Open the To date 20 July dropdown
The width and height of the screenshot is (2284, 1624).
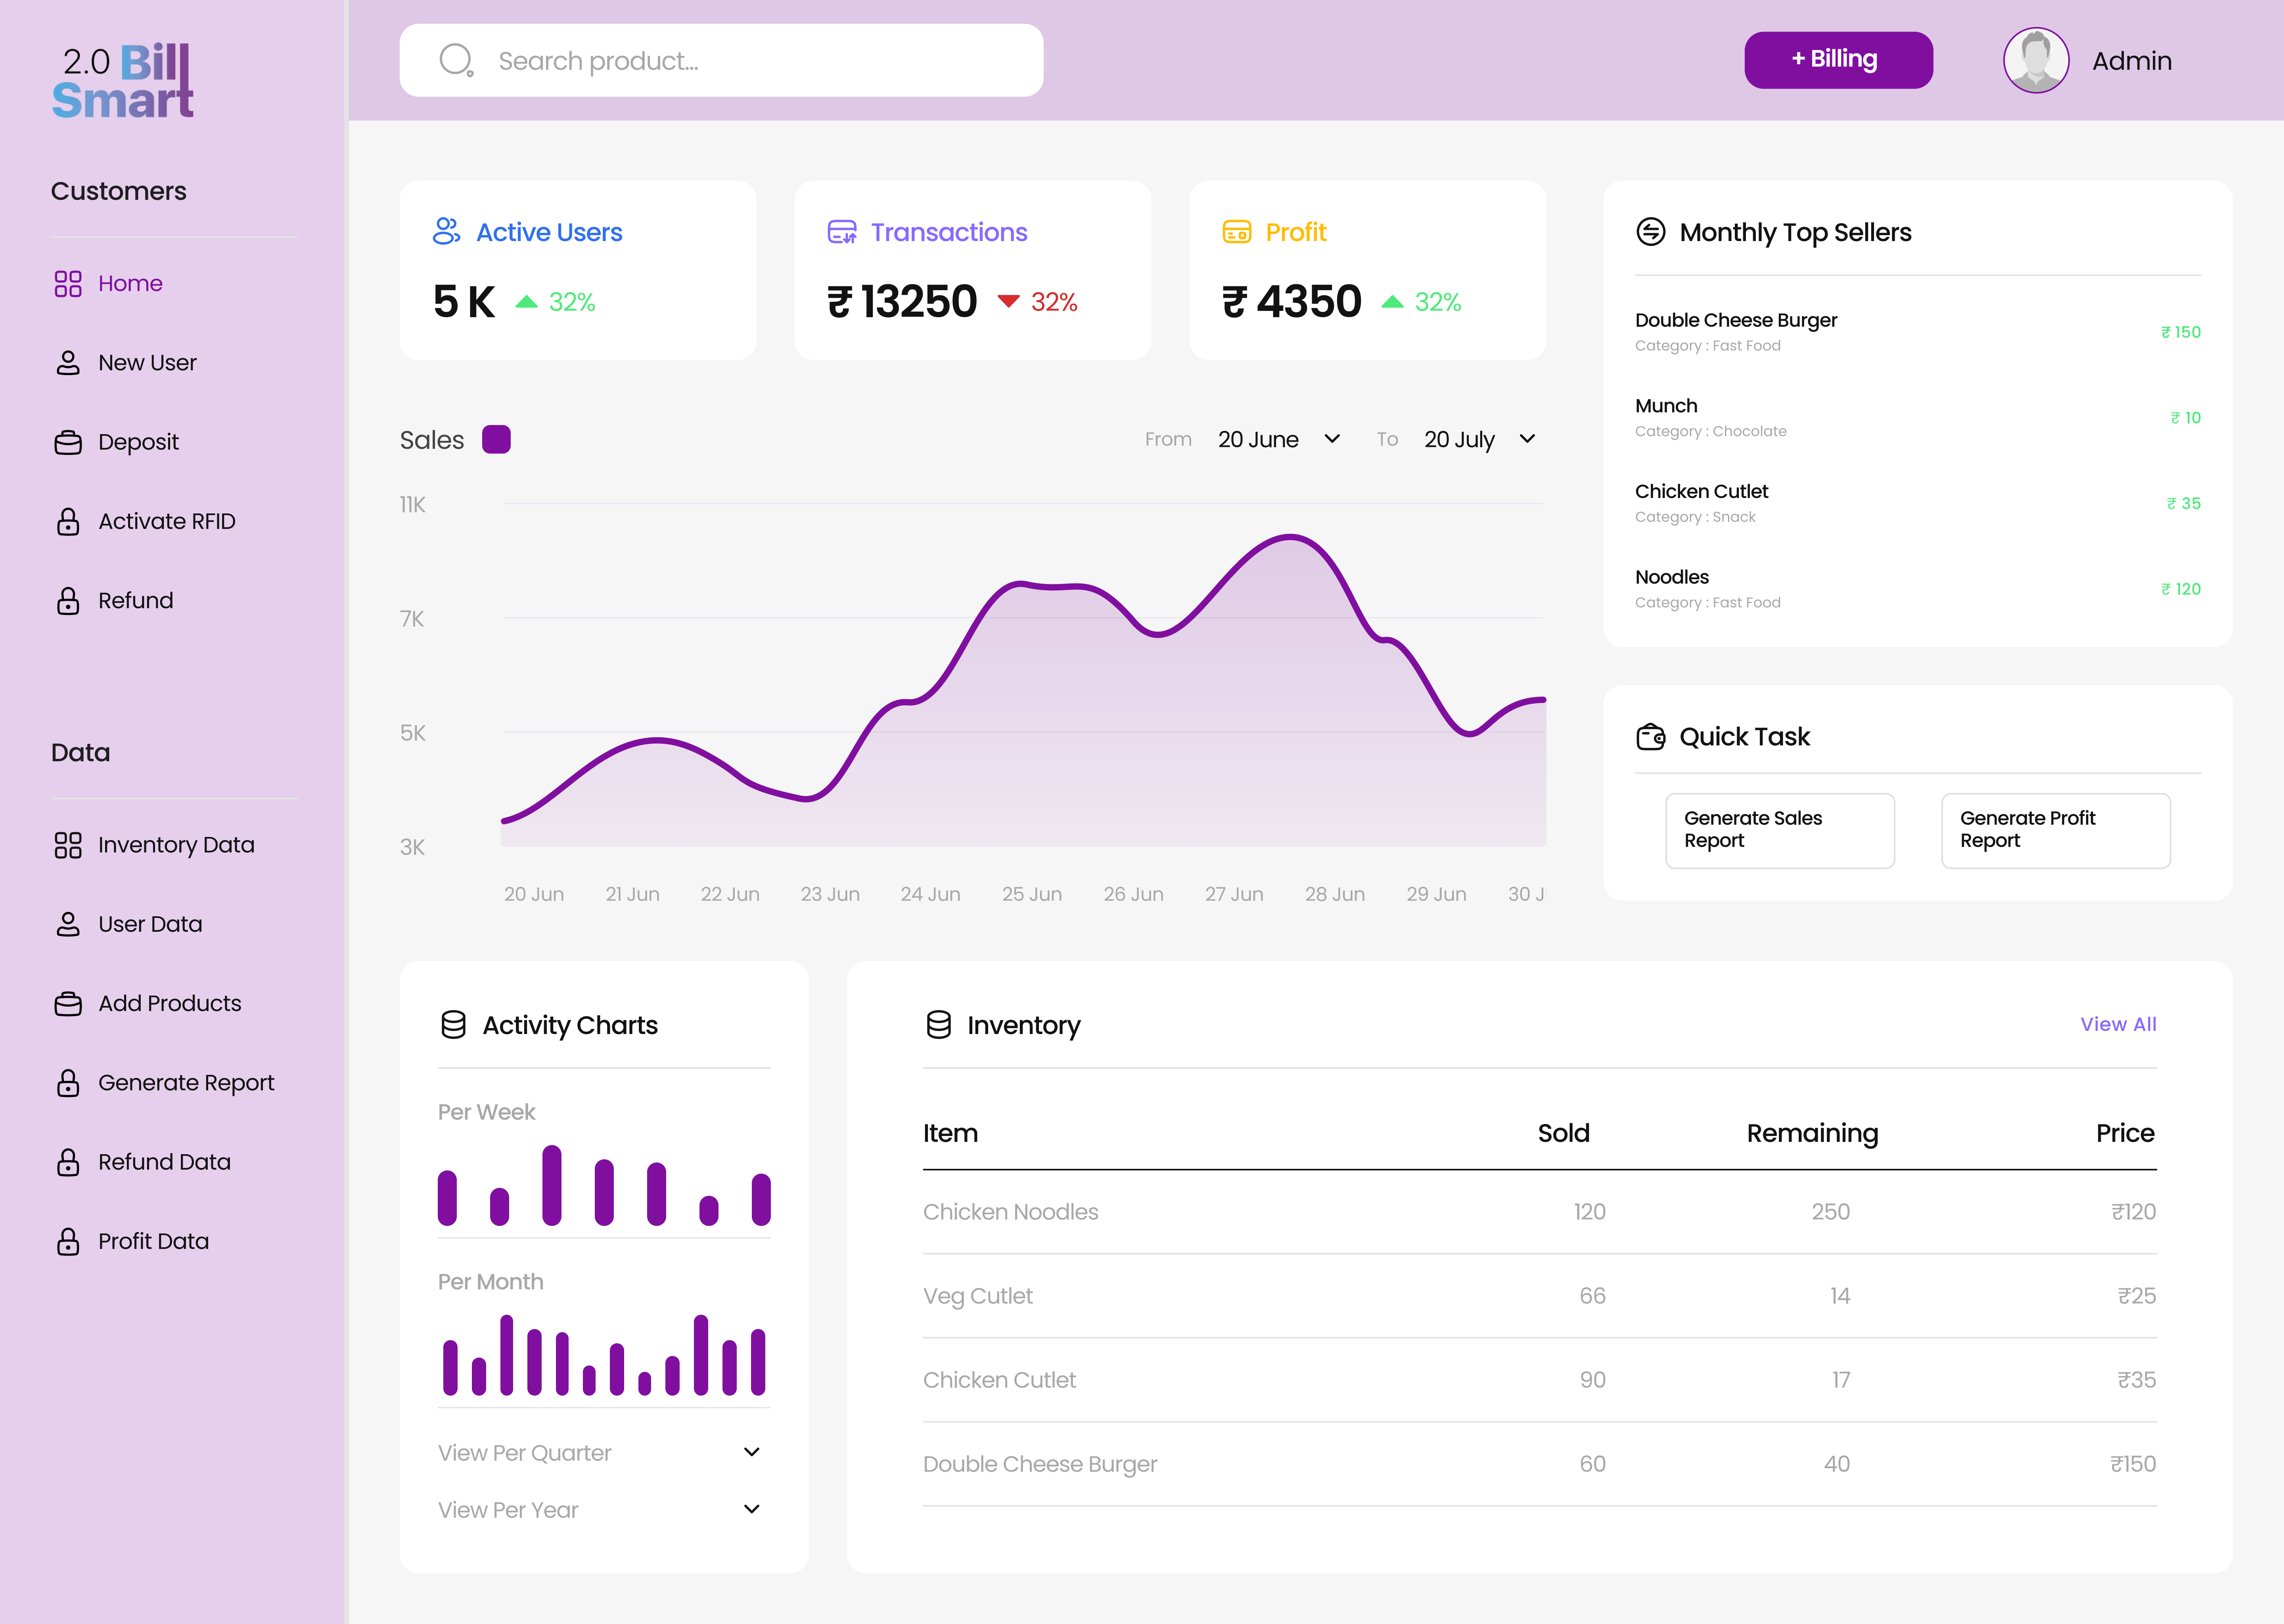[x=1480, y=439]
